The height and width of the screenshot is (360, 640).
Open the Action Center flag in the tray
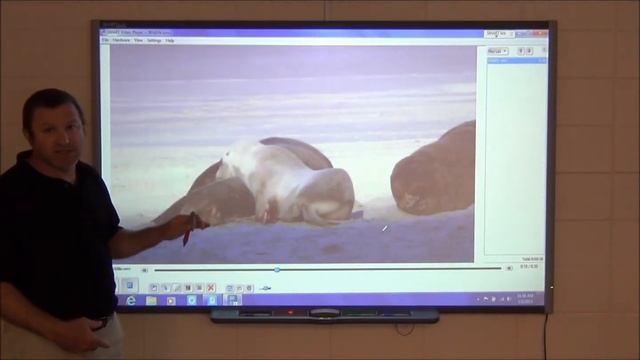486,299
